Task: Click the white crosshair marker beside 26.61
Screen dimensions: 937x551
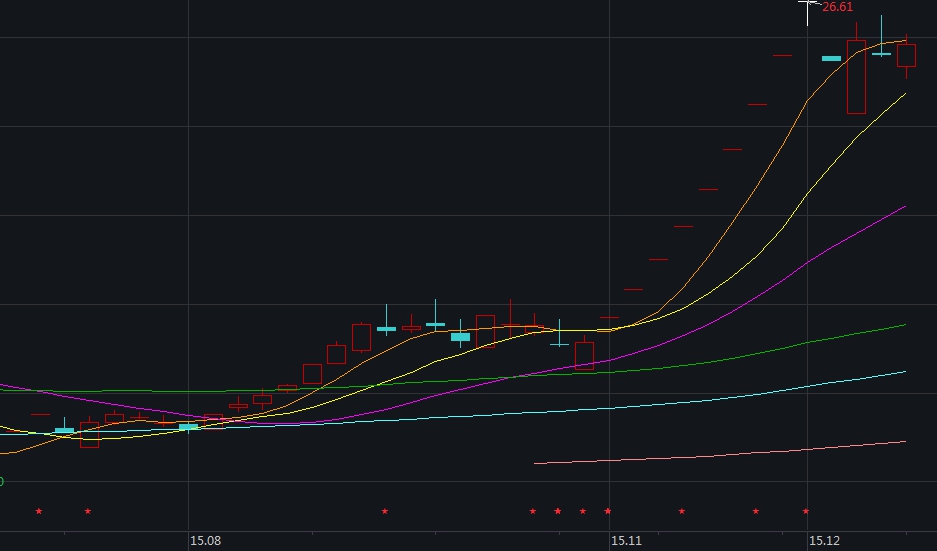Action: click(808, 8)
